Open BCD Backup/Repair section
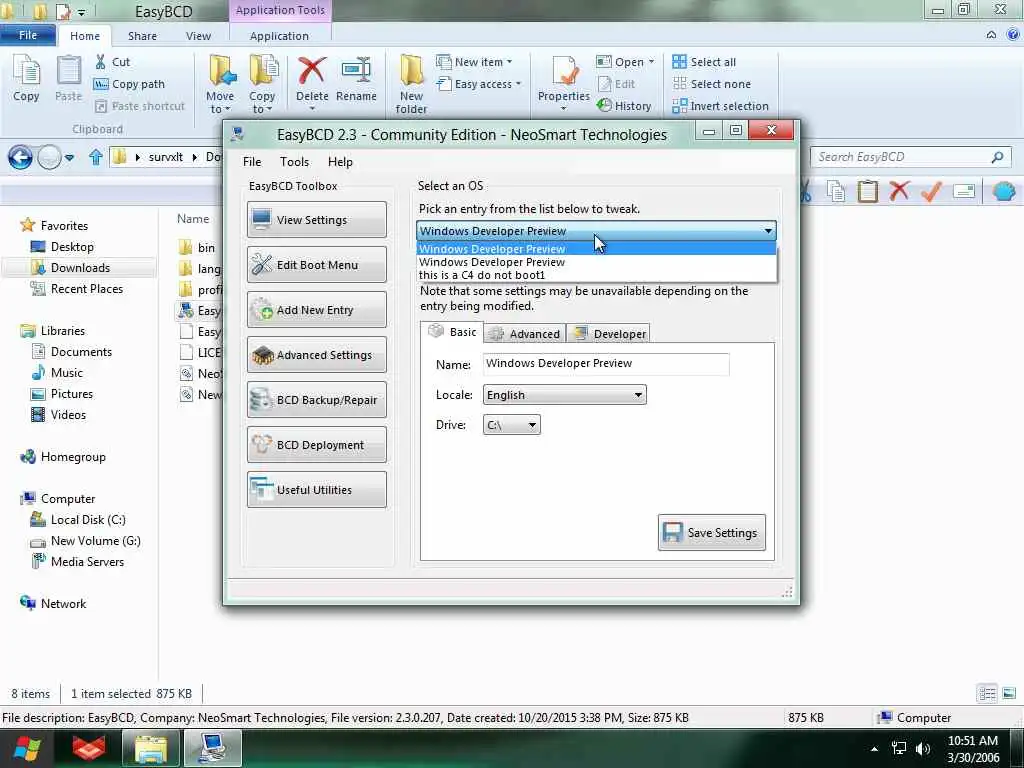The image size is (1024, 768). point(317,400)
